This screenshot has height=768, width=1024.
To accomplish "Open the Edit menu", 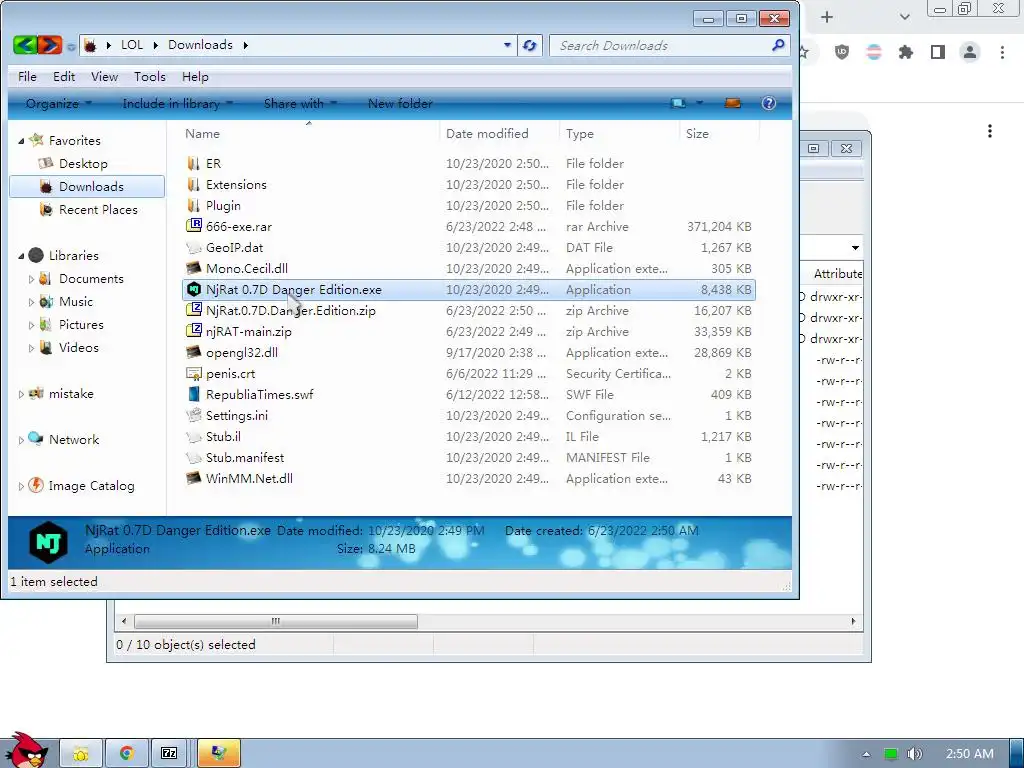I will pos(64,77).
